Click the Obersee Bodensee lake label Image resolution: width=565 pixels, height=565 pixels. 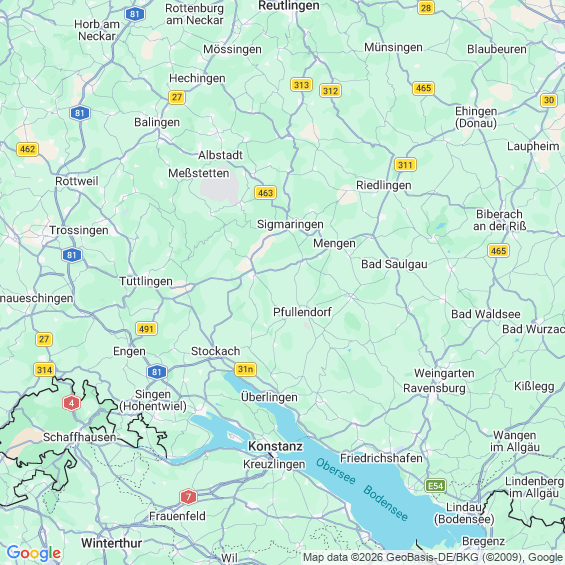(x=362, y=489)
